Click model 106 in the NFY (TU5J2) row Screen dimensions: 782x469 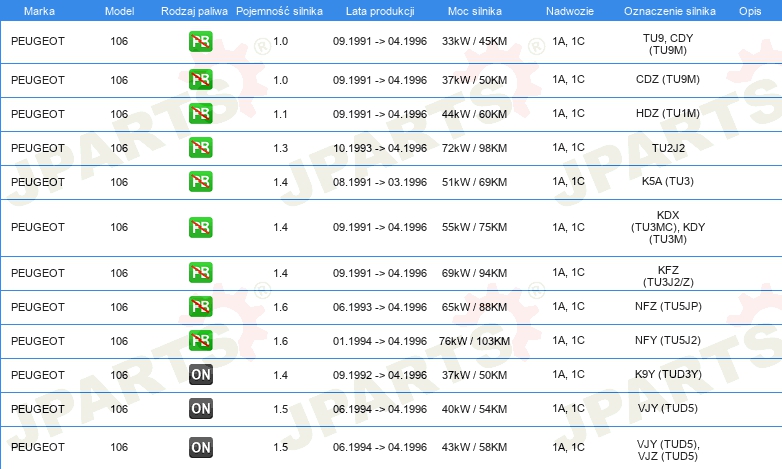coord(119,341)
